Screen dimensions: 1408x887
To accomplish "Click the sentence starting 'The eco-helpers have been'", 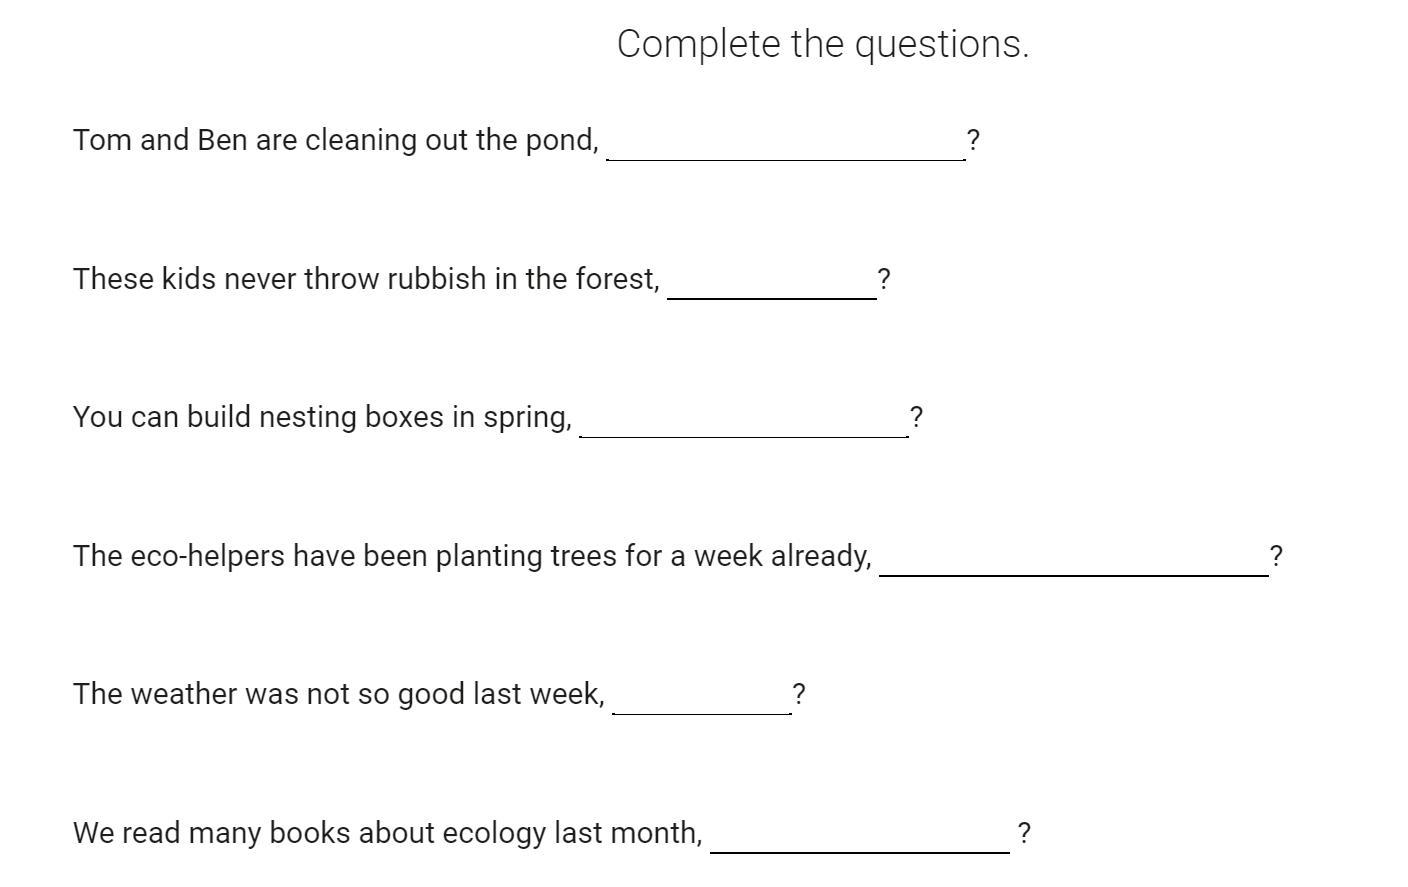I will click(472, 556).
